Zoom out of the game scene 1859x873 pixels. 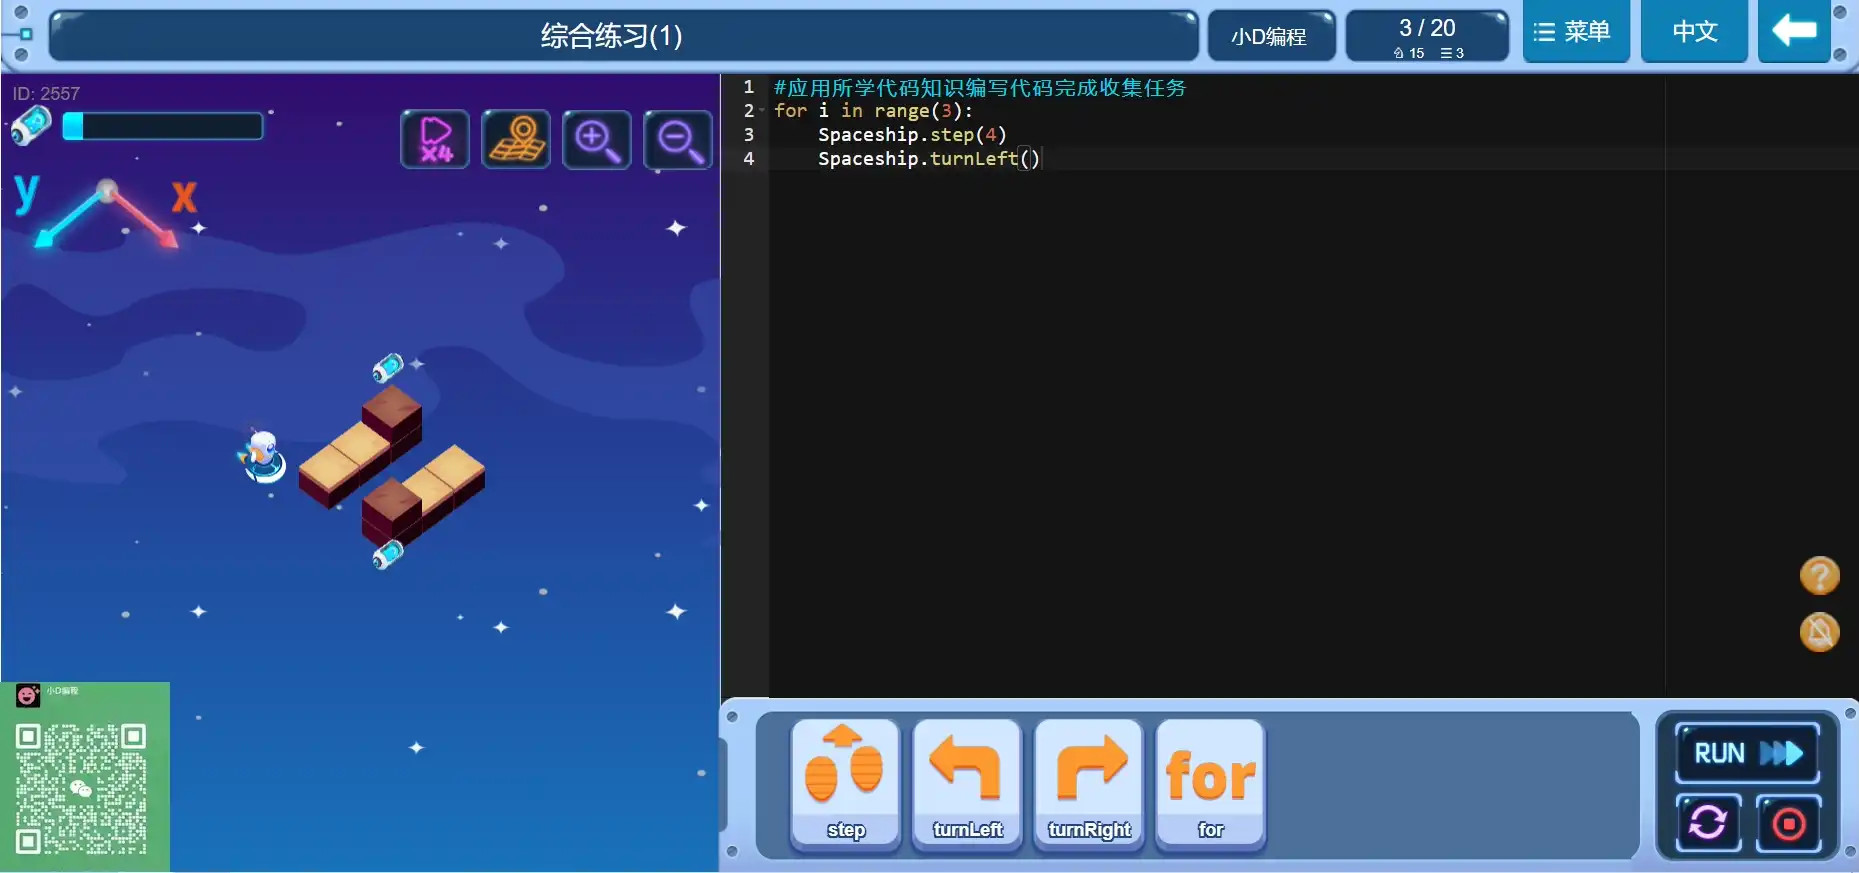[678, 139]
